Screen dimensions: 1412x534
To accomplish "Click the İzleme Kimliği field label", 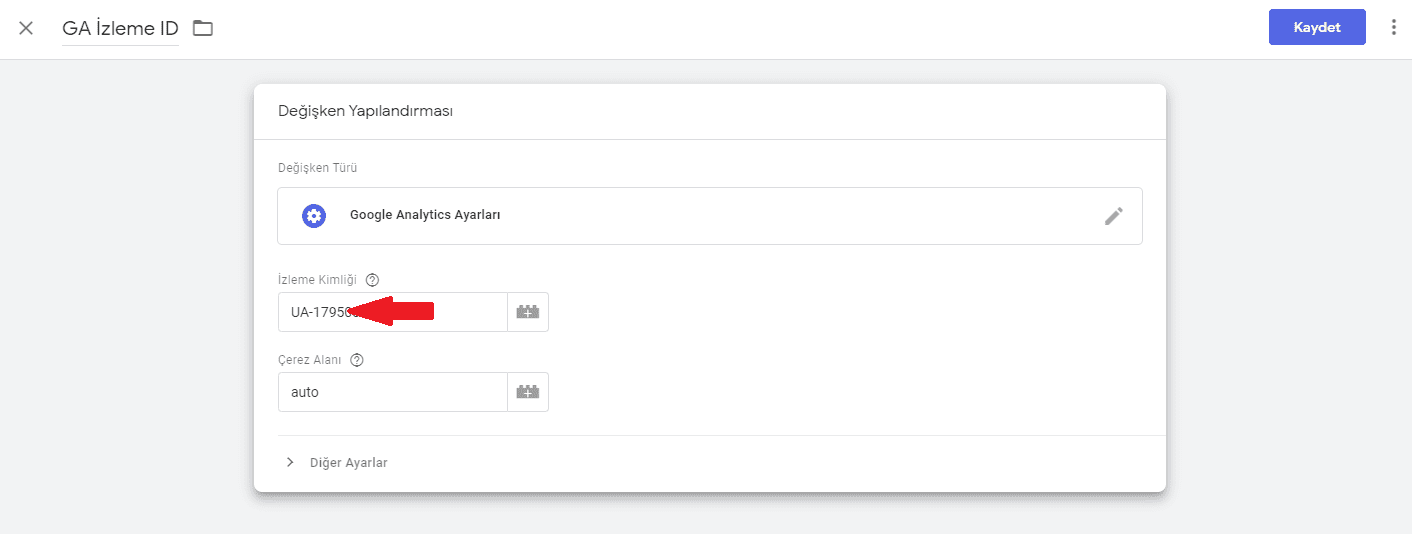I will tap(317, 280).
